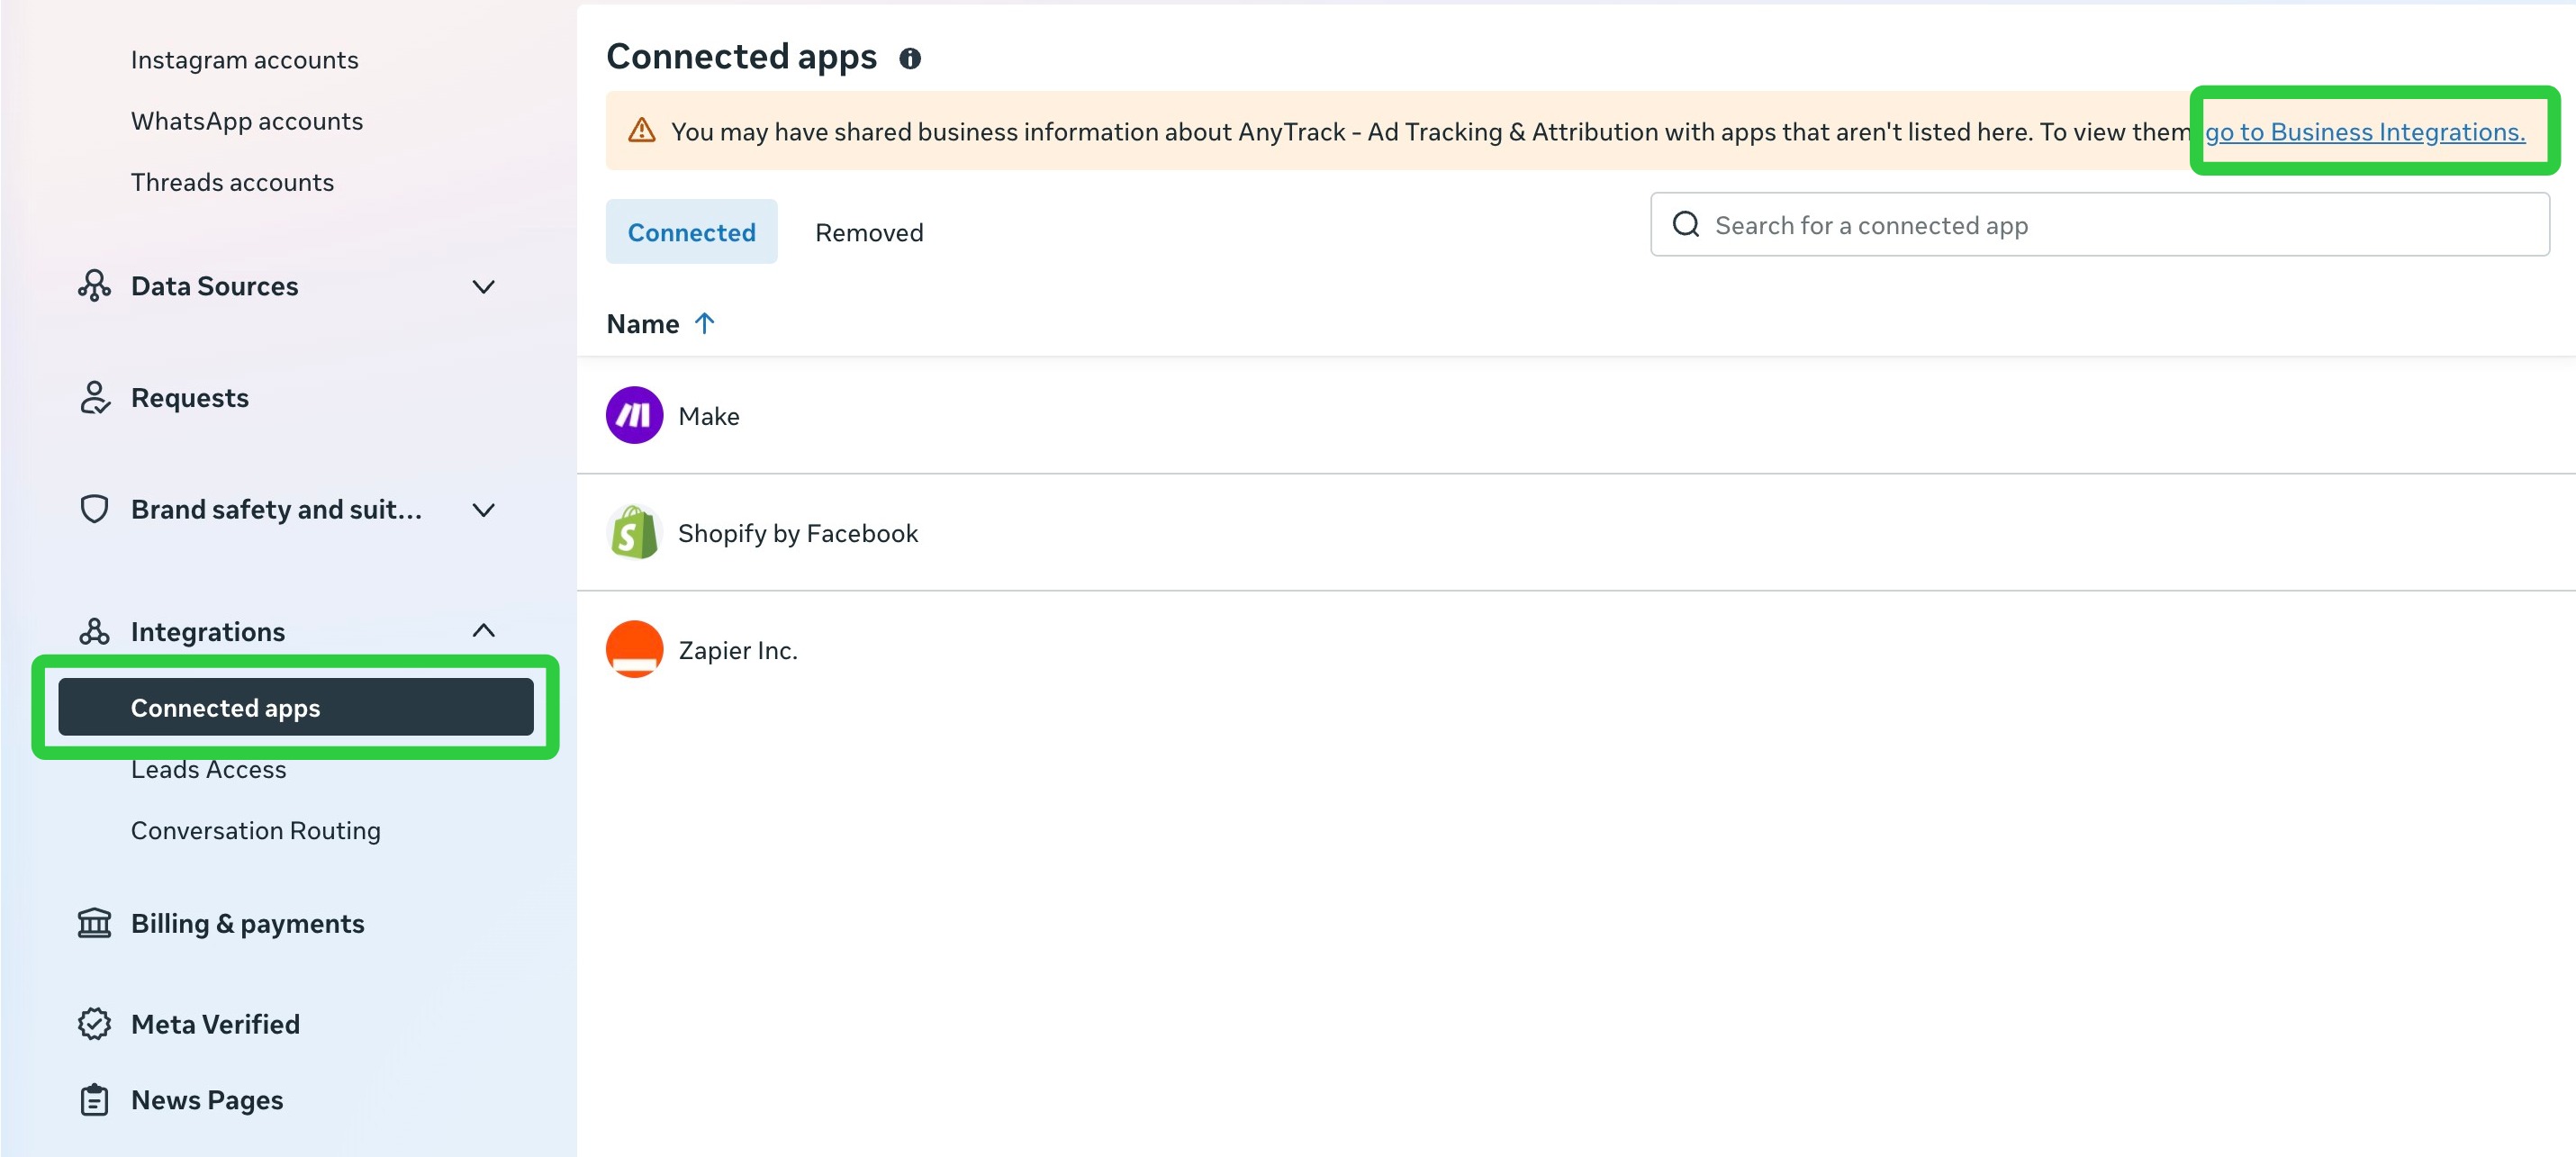Switch to the Removed tab
The width and height of the screenshot is (2576, 1157).
(869, 232)
